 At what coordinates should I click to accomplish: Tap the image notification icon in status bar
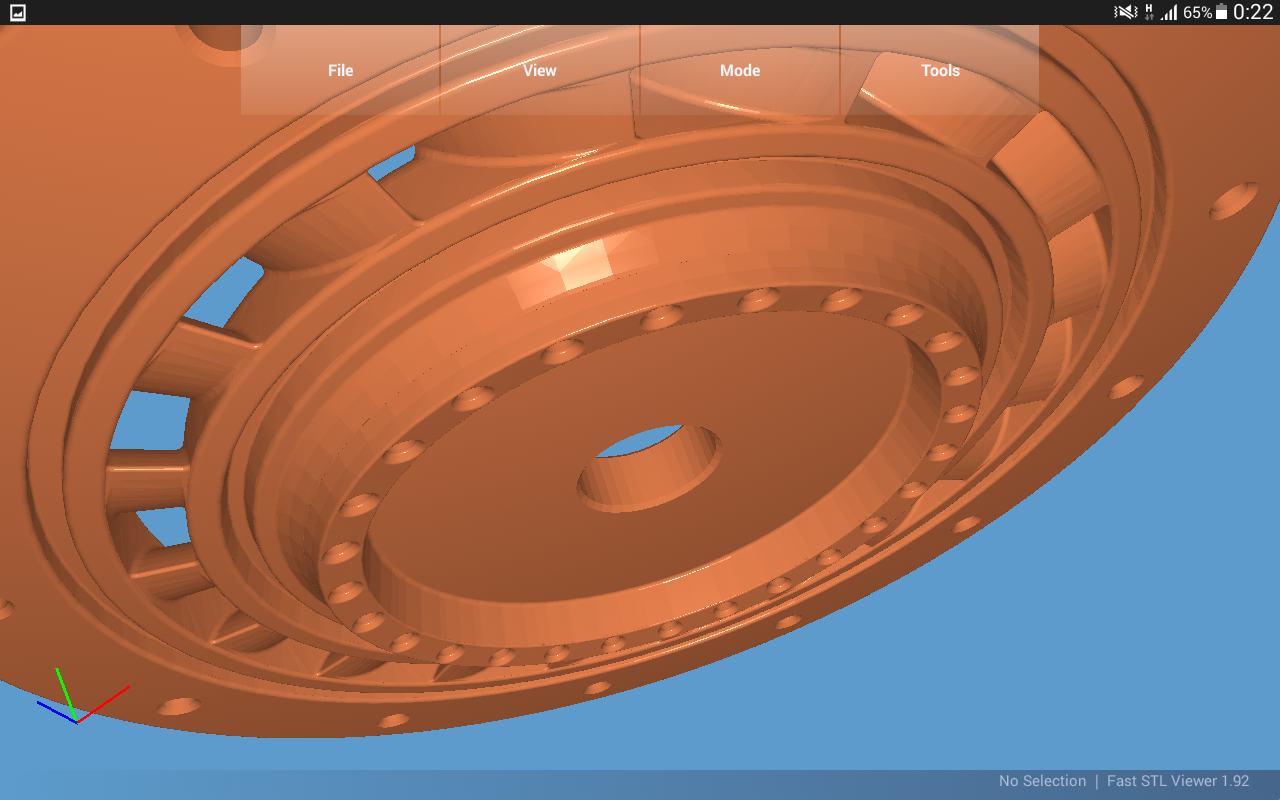pyautogui.click(x=17, y=12)
